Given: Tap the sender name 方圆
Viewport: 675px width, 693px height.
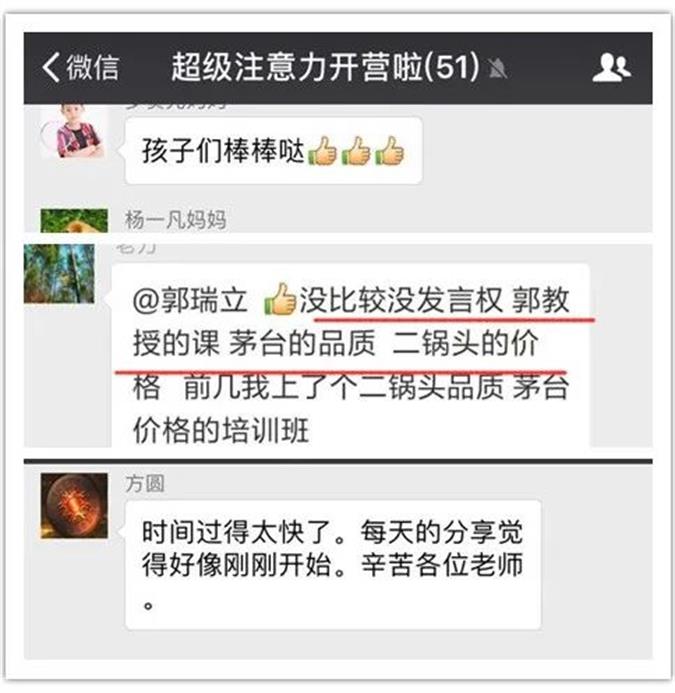Looking at the screenshot, I should pyautogui.click(x=145, y=484).
